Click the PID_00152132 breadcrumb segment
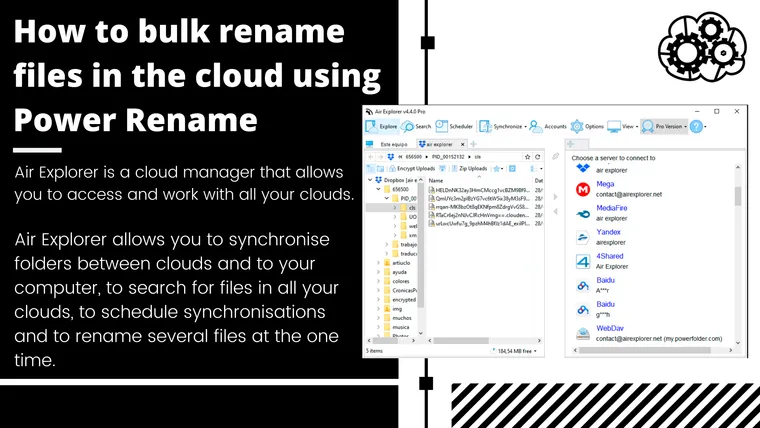This screenshot has width=760, height=428. pos(449,157)
